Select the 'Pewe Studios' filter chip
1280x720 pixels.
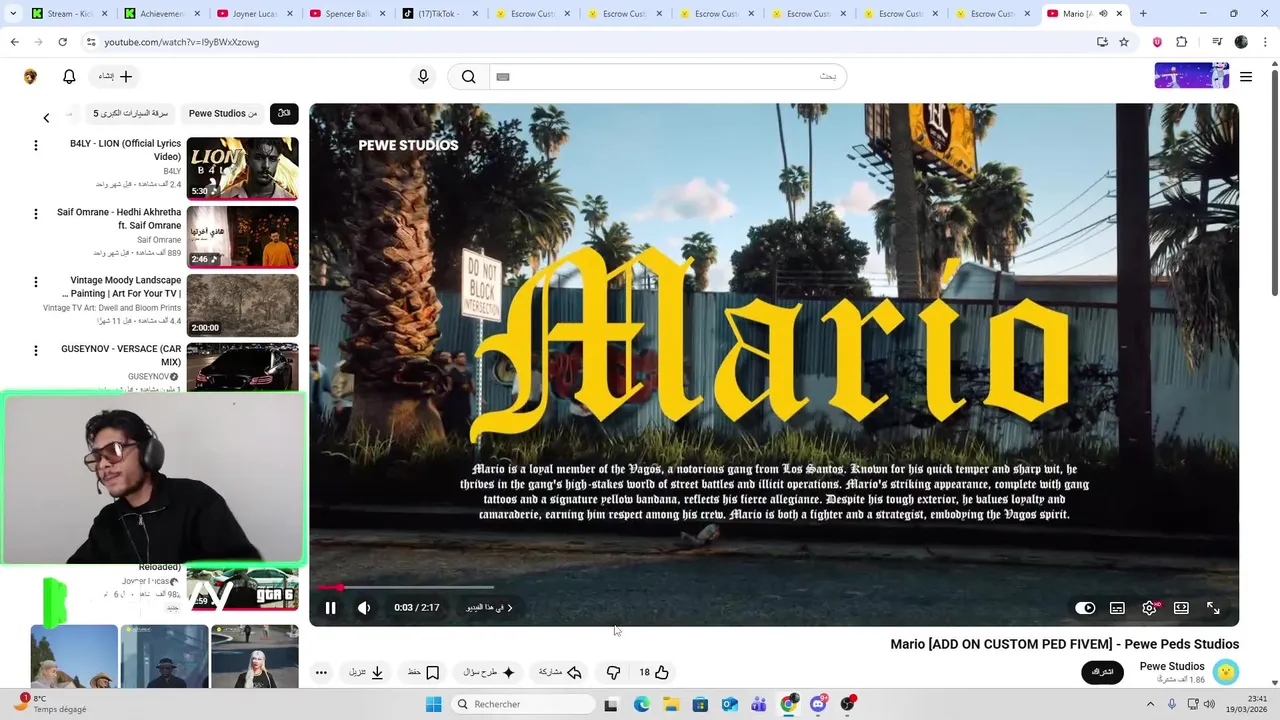223,113
